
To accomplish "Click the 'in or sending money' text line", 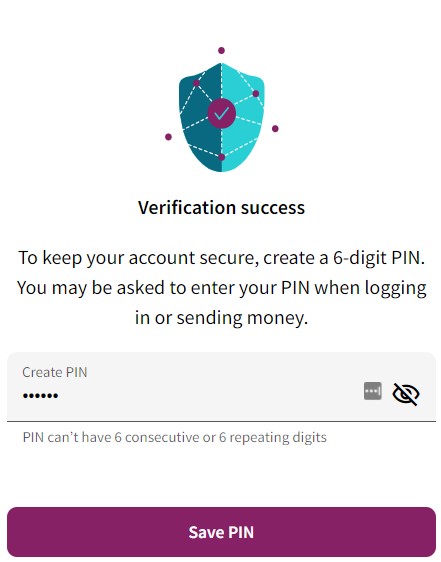I will [x=221, y=318].
